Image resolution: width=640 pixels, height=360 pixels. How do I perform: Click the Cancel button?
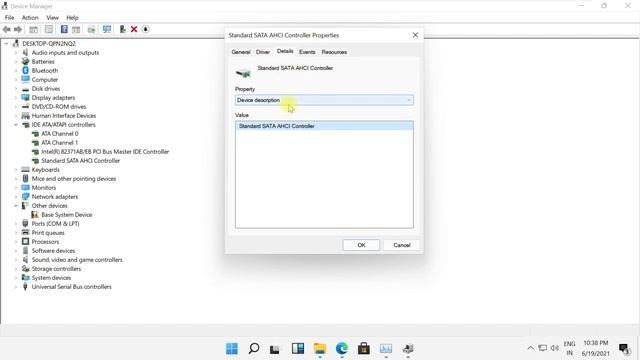402,245
